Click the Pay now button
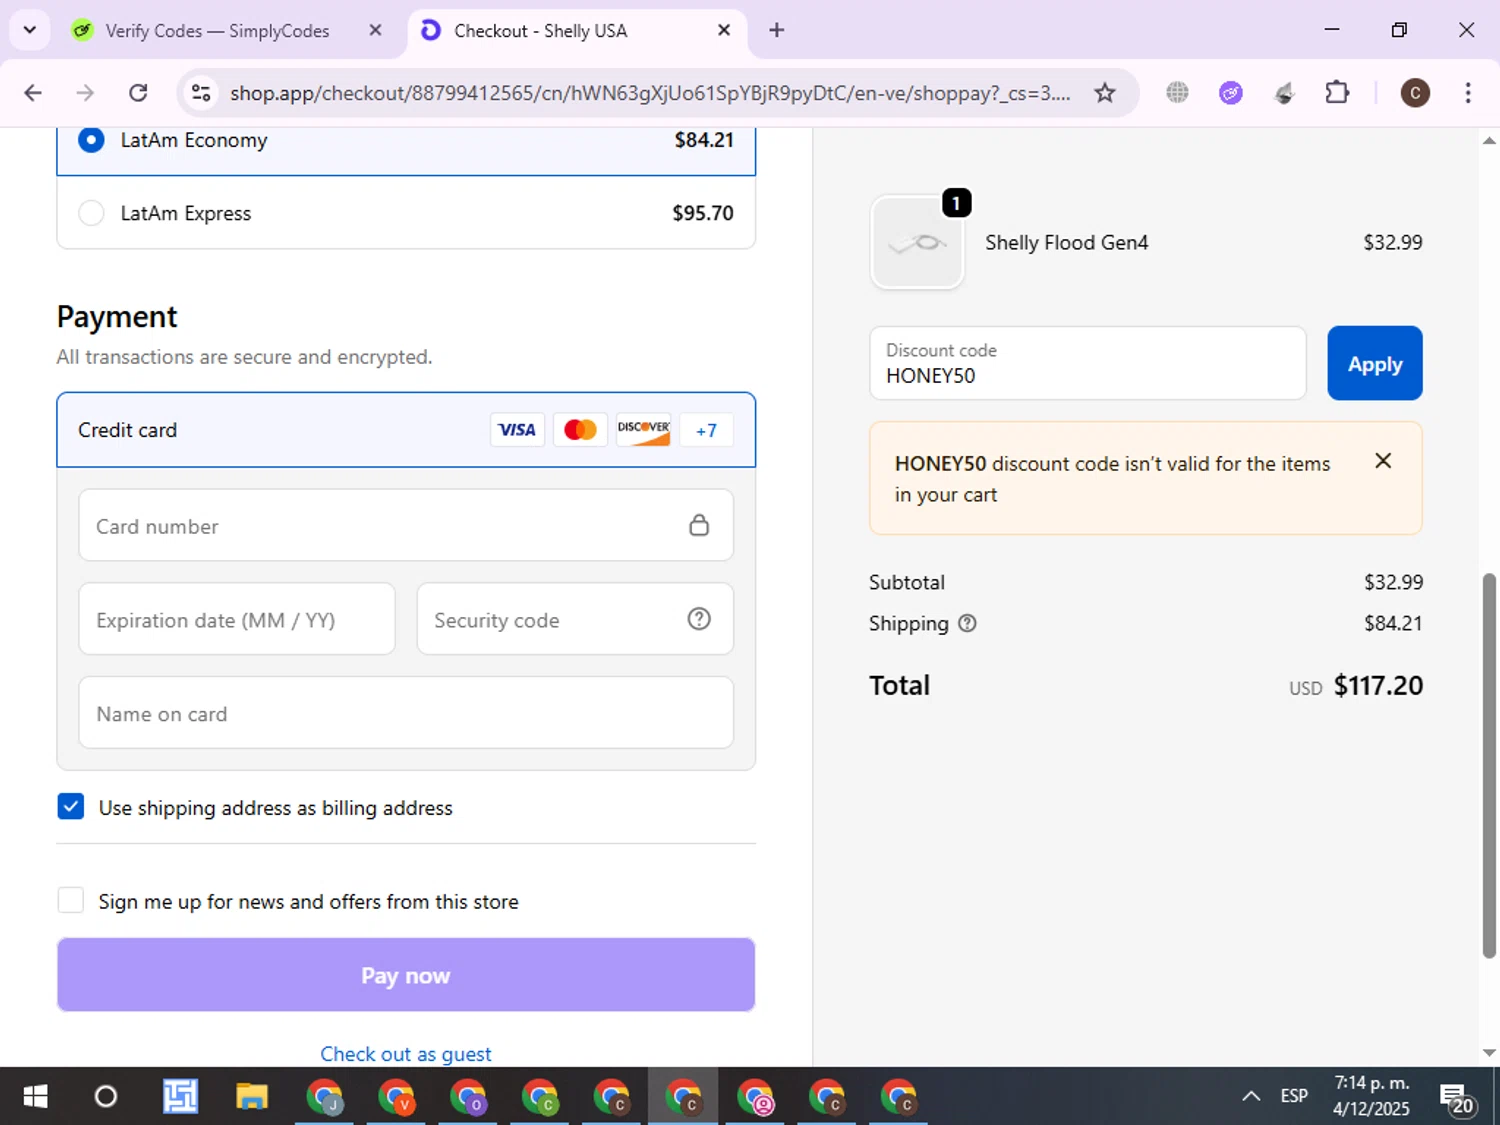 (x=406, y=975)
